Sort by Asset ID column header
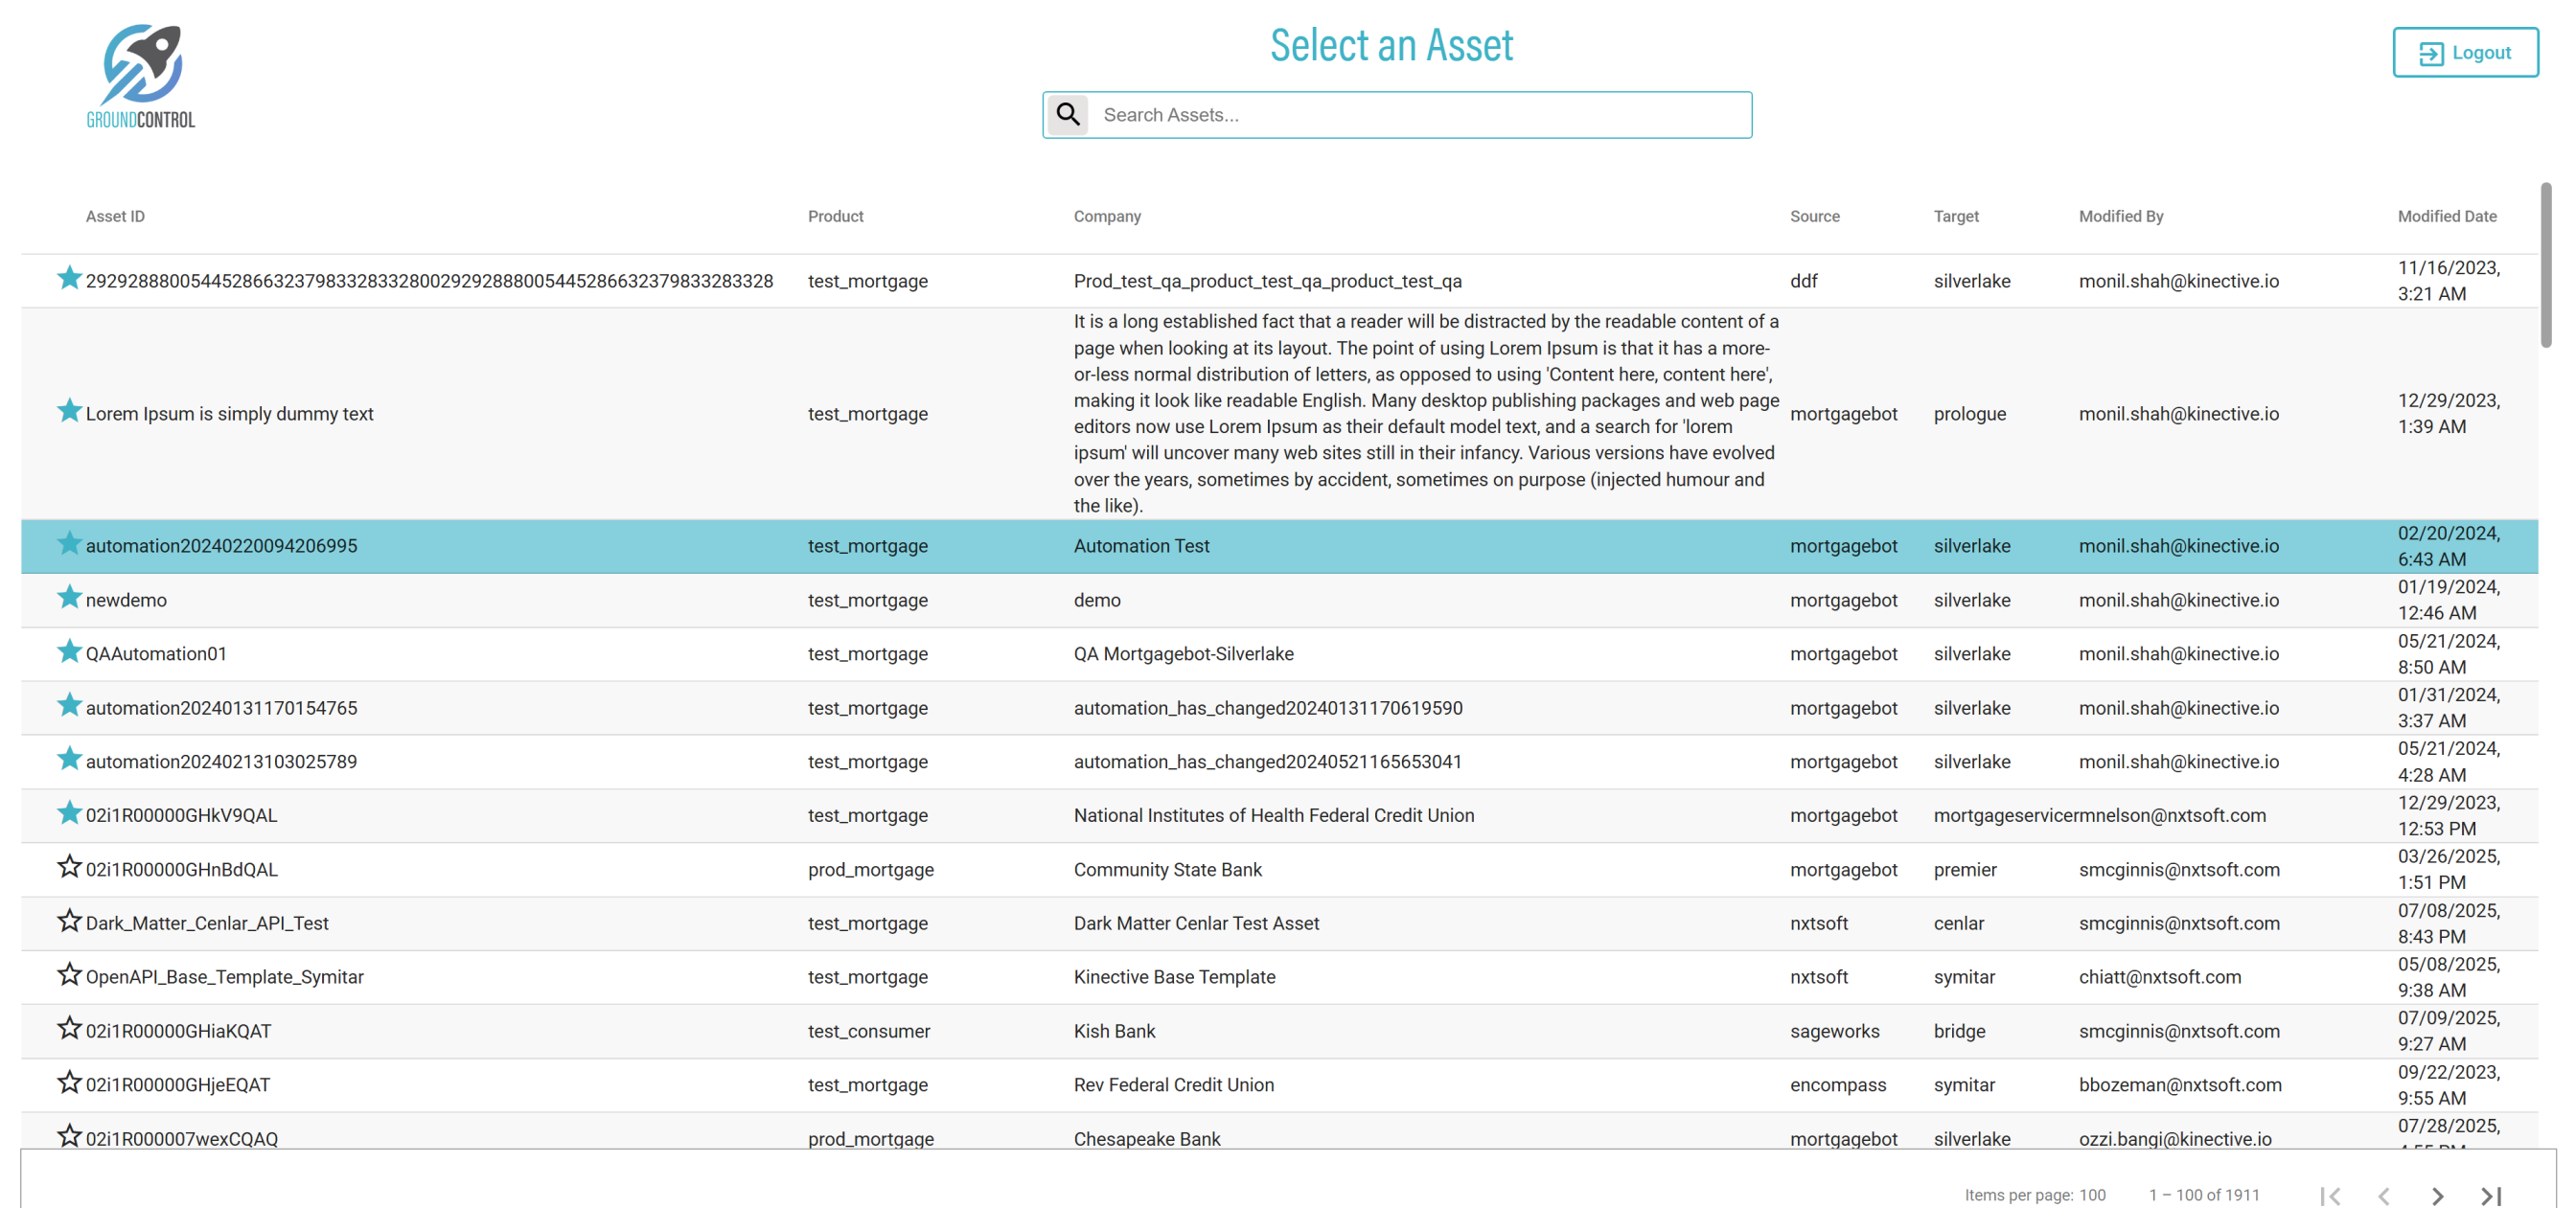The height and width of the screenshot is (1208, 2576). (115, 216)
